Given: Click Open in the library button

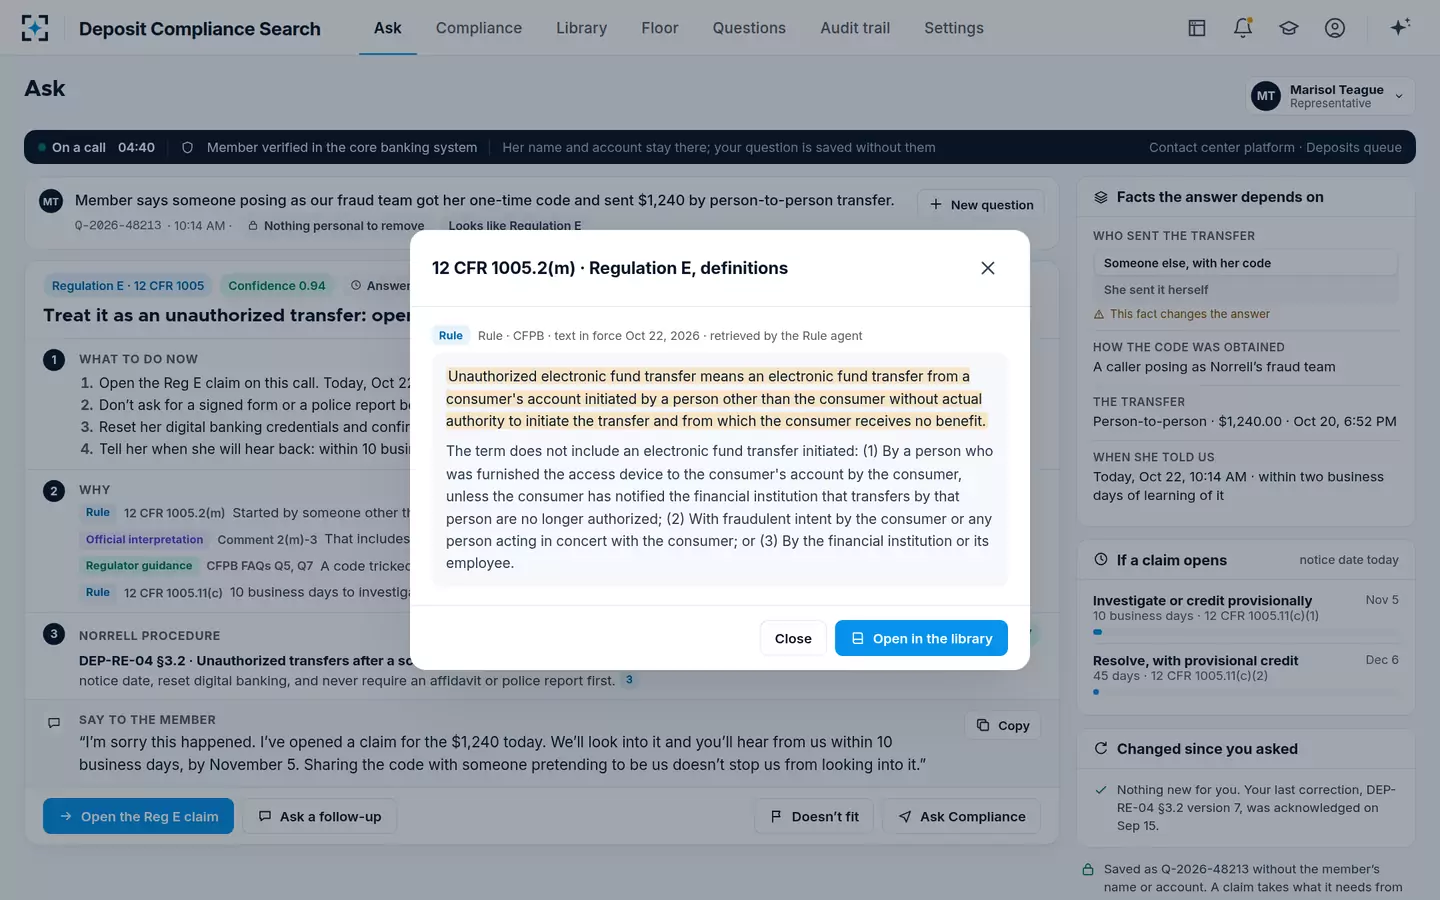Looking at the screenshot, I should tap(921, 638).
